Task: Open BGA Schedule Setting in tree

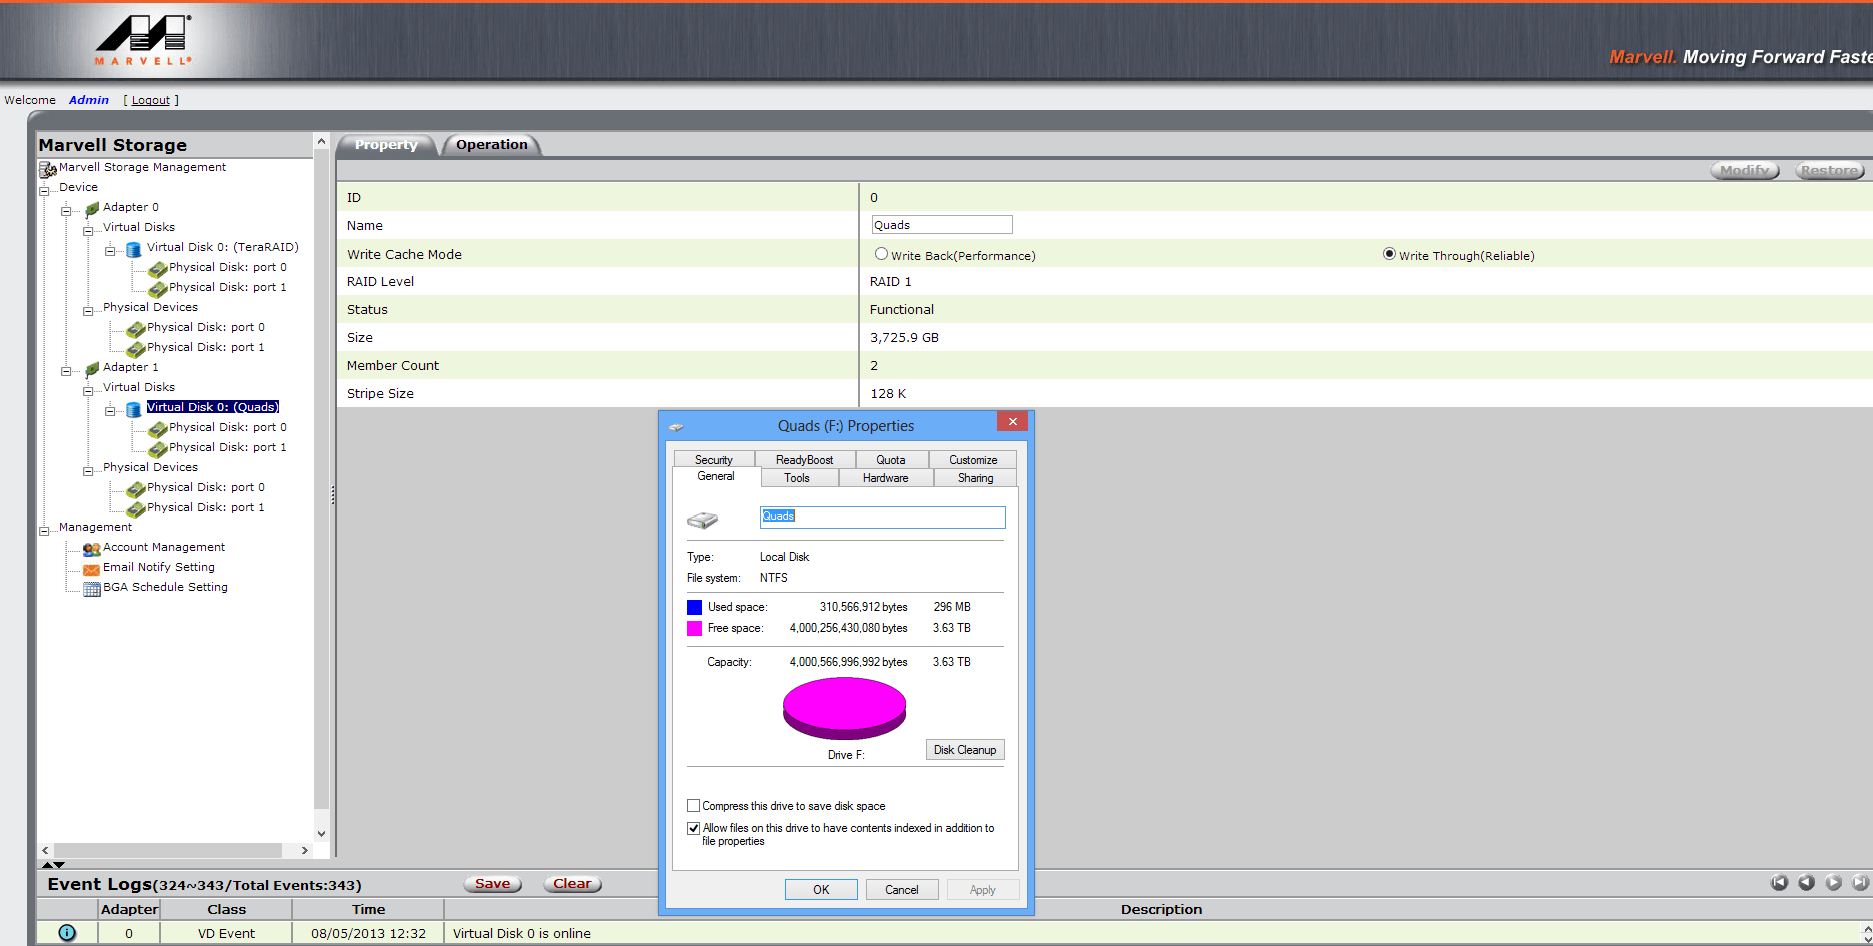Action: (x=165, y=587)
